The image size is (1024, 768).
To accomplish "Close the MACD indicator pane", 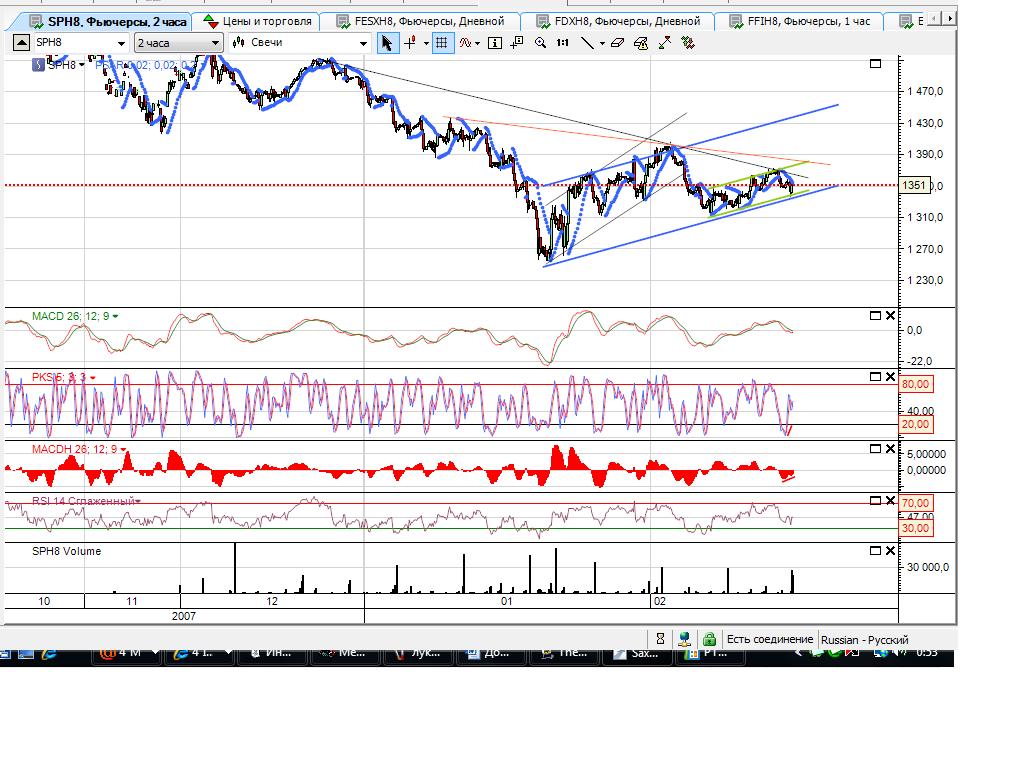I will coord(890,316).
